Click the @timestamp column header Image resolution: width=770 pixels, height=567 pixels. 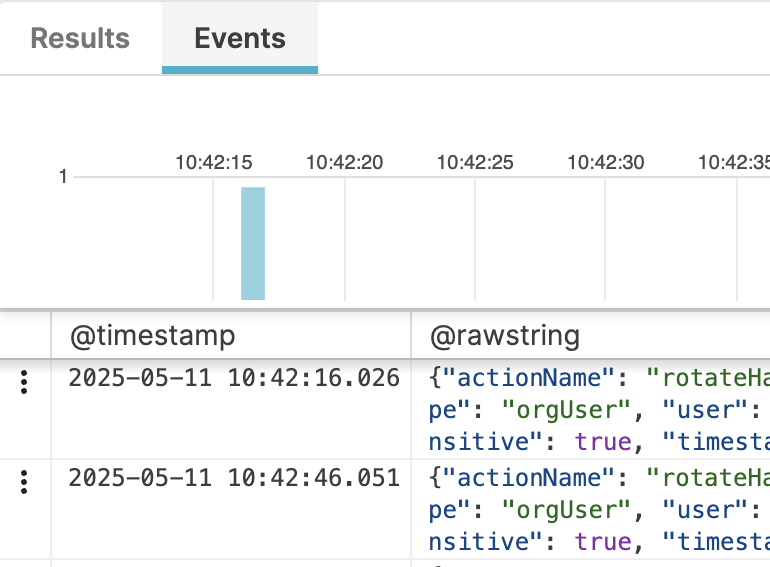coord(152,336)
